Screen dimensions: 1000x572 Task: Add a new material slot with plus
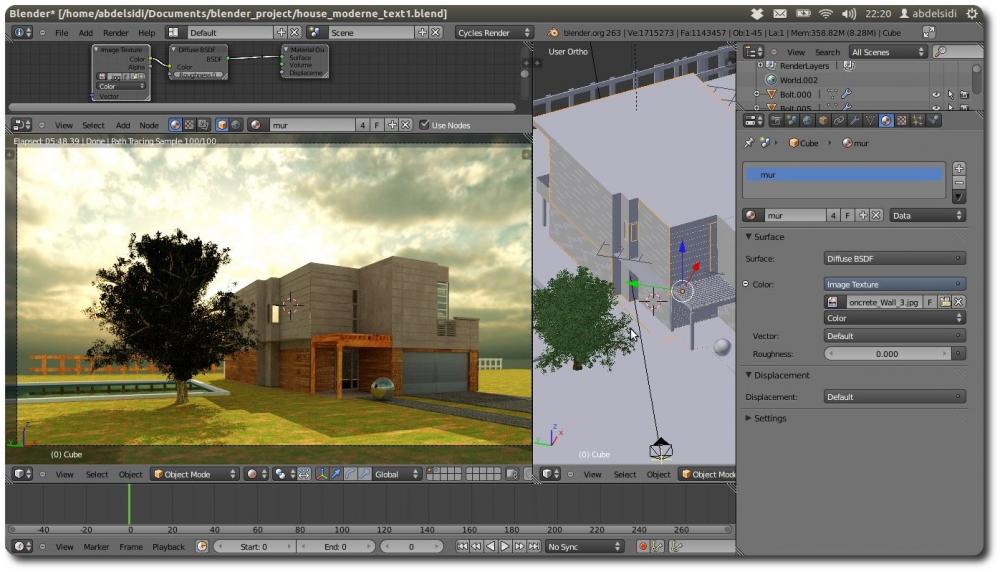[960, 168]
